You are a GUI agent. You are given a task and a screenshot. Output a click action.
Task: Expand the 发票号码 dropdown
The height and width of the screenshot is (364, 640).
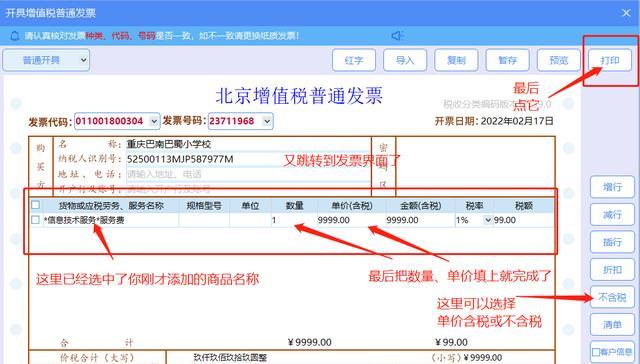(x=267, y=121)
